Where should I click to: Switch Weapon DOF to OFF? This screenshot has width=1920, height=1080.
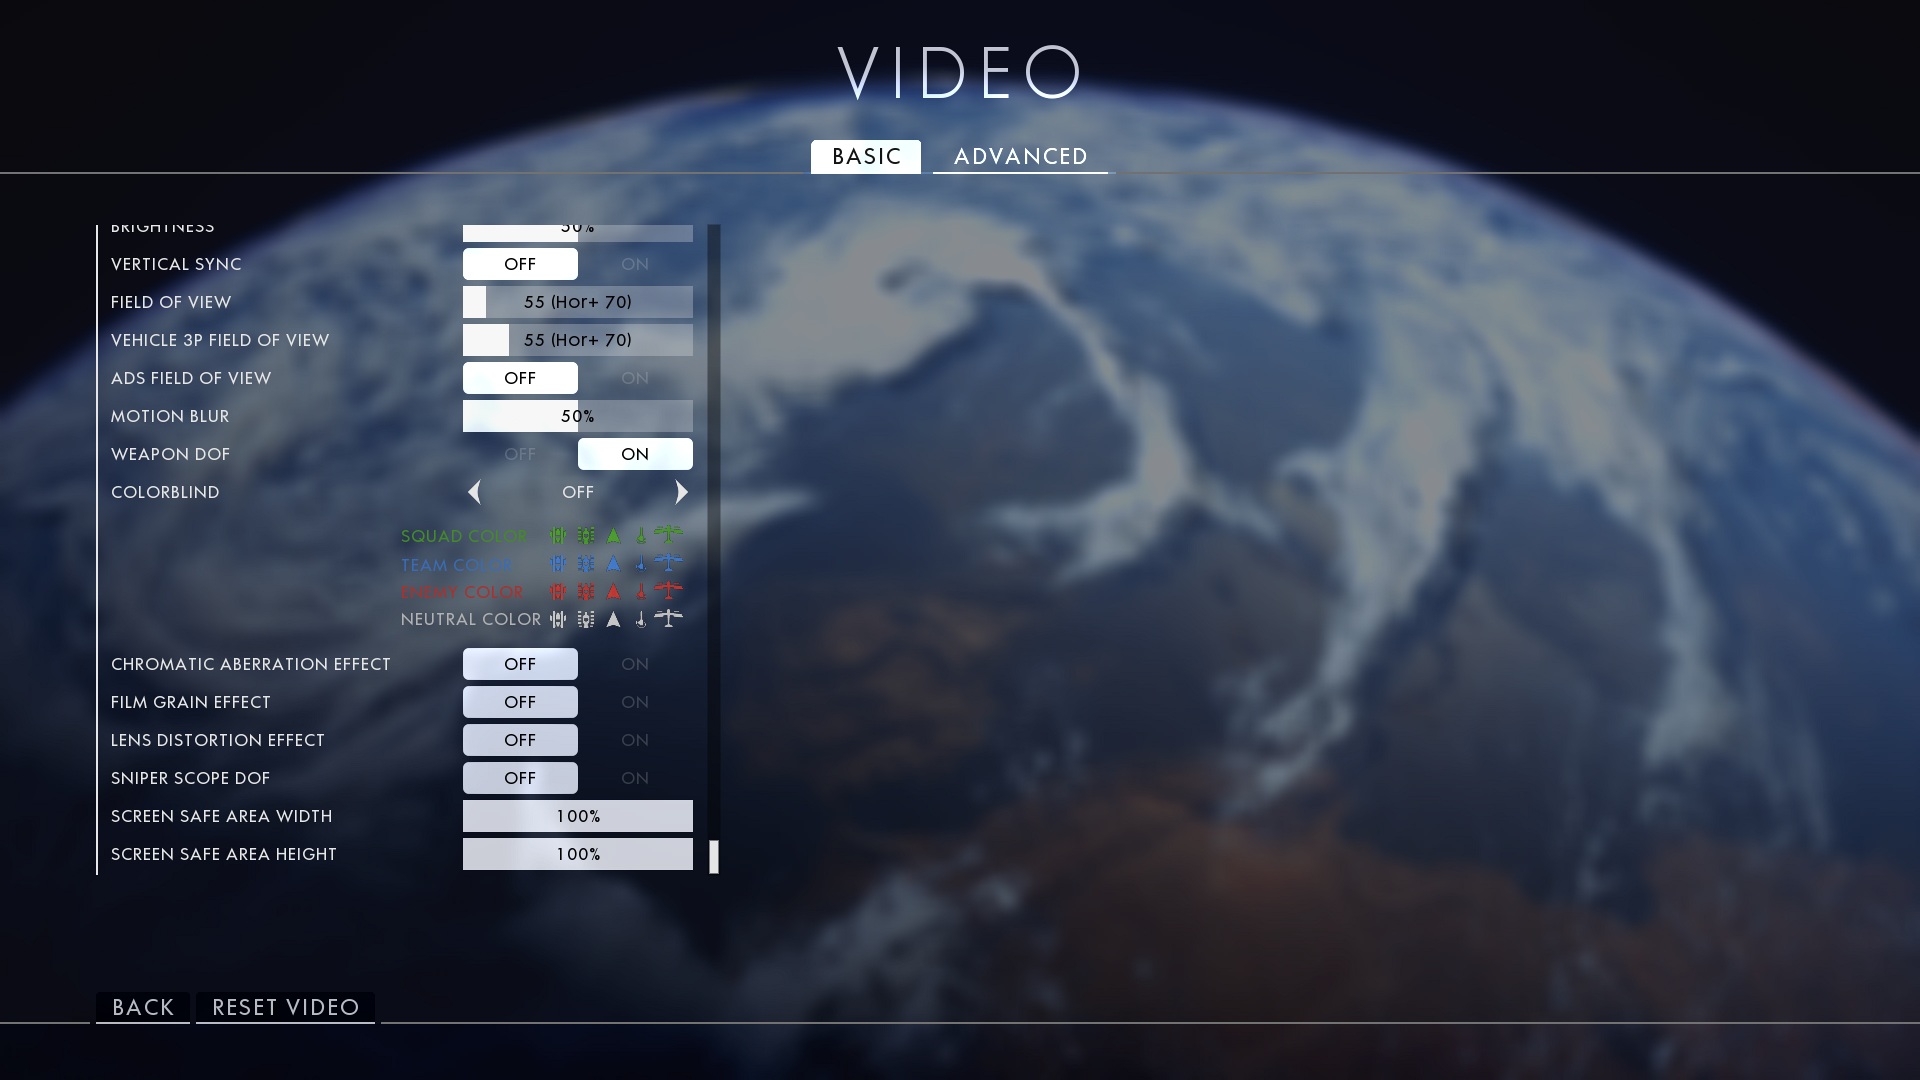[520, 454]
